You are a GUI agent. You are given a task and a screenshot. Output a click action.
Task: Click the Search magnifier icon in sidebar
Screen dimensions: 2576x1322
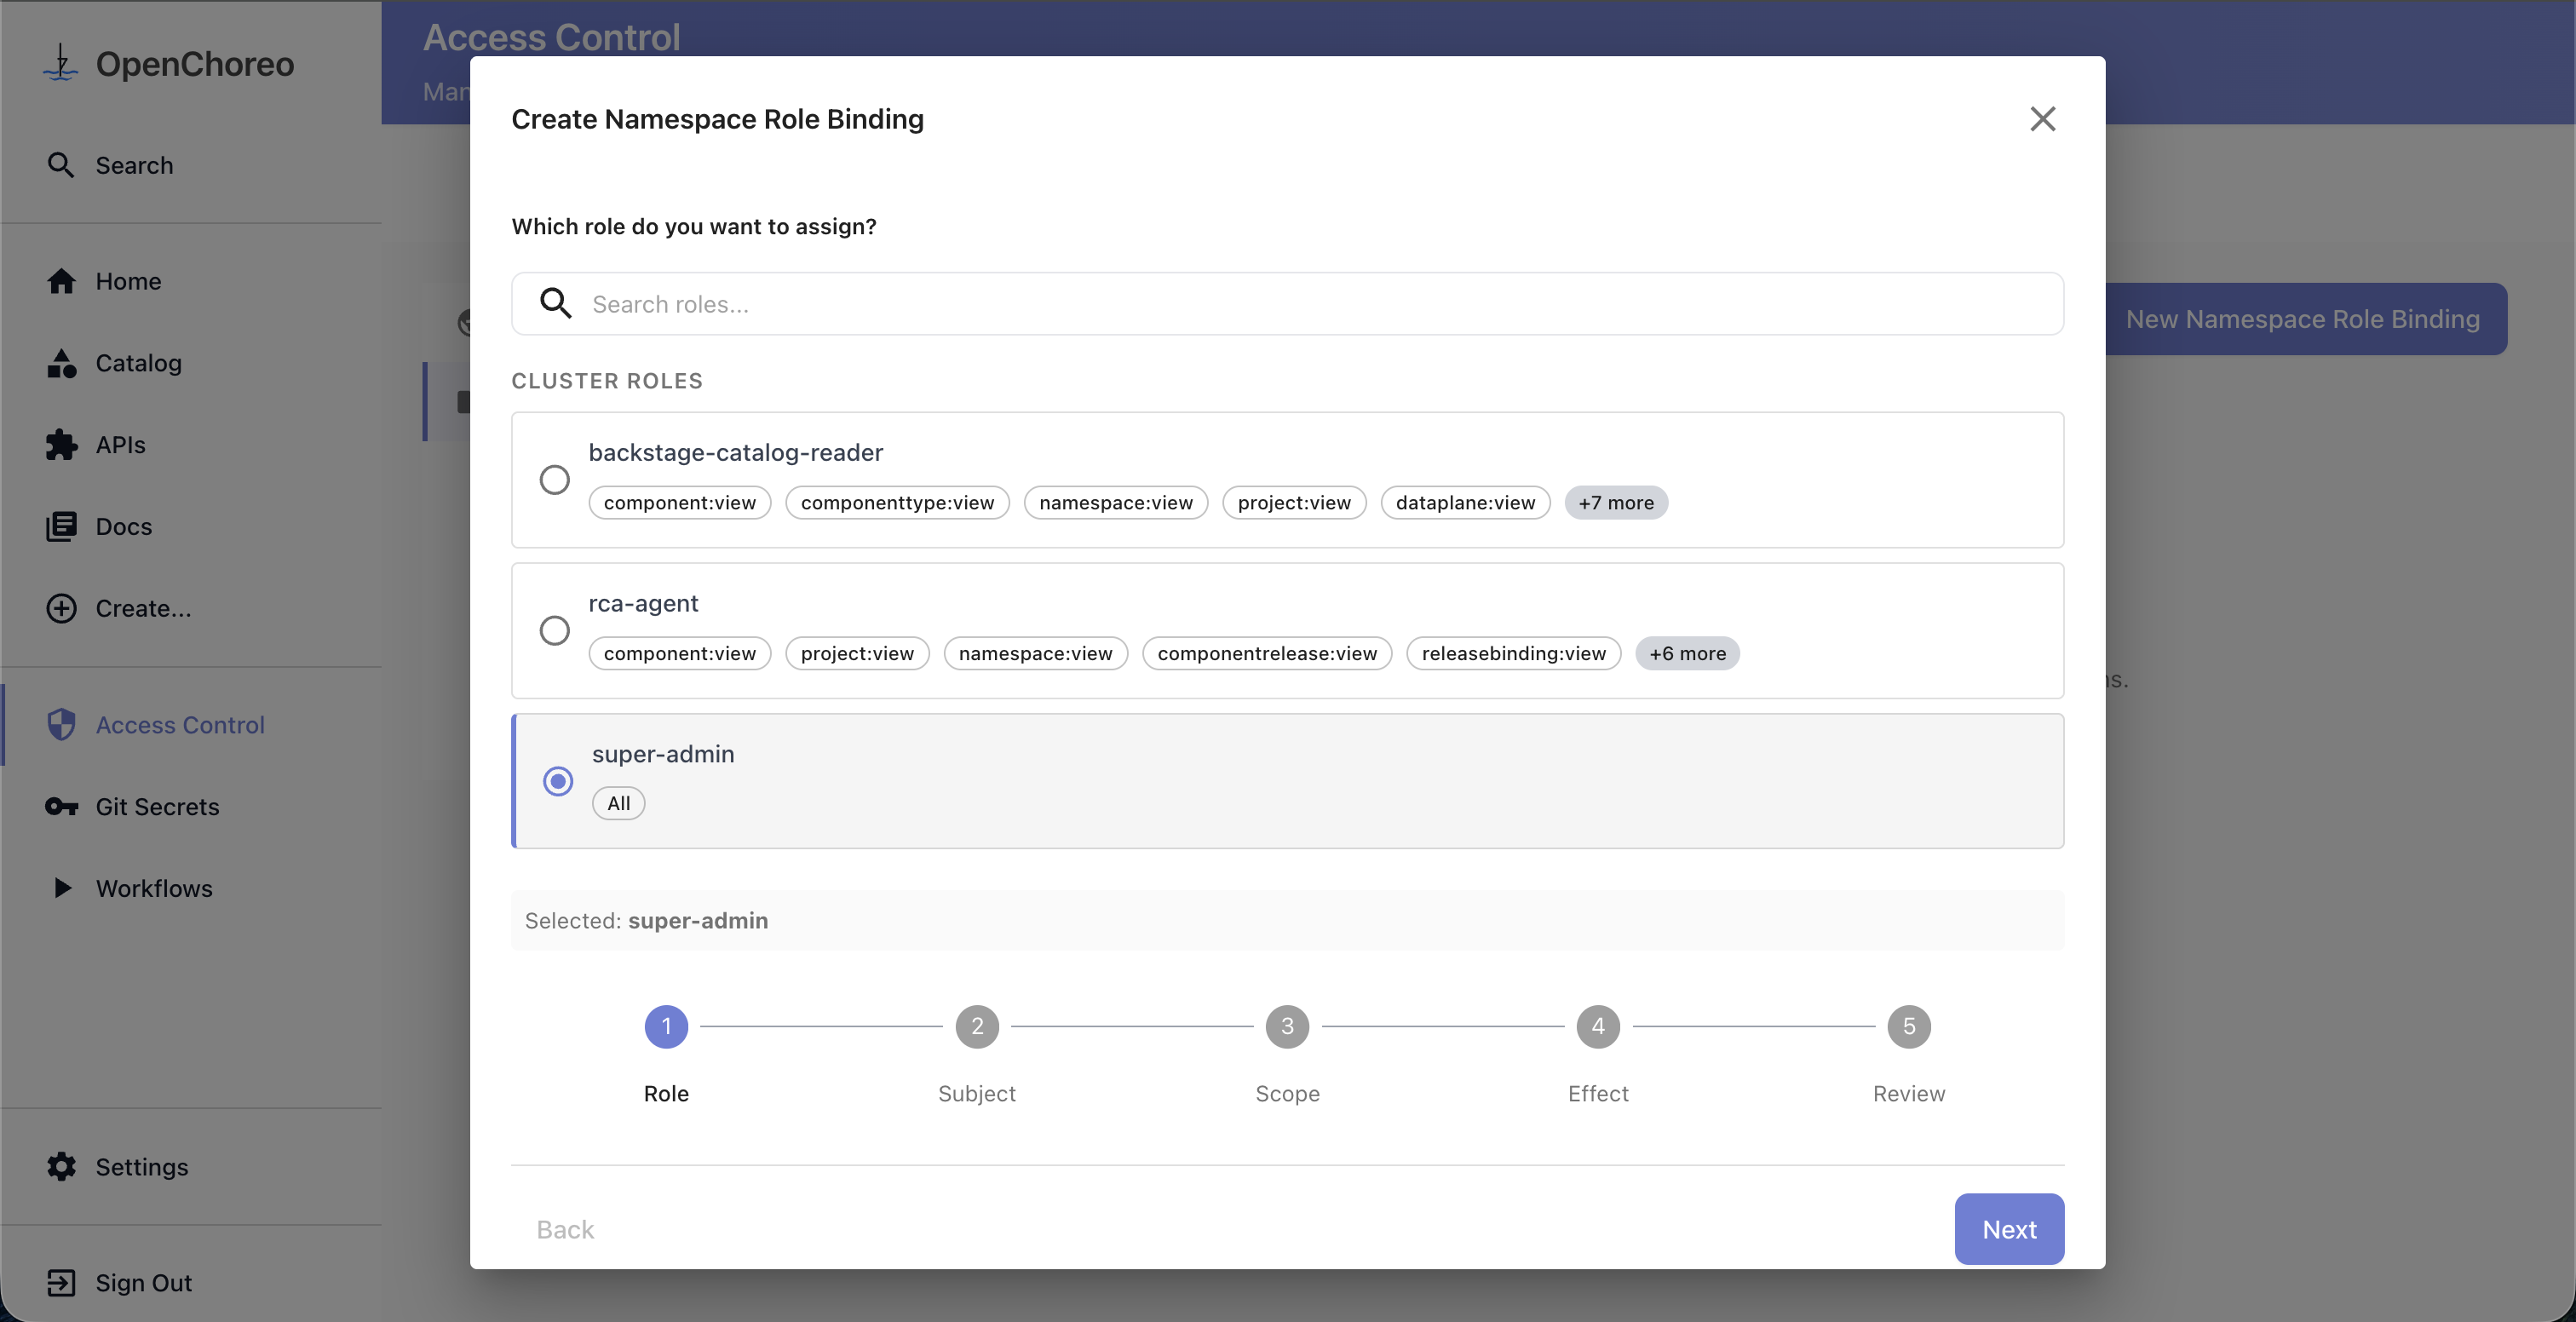(x=60, y=165)
